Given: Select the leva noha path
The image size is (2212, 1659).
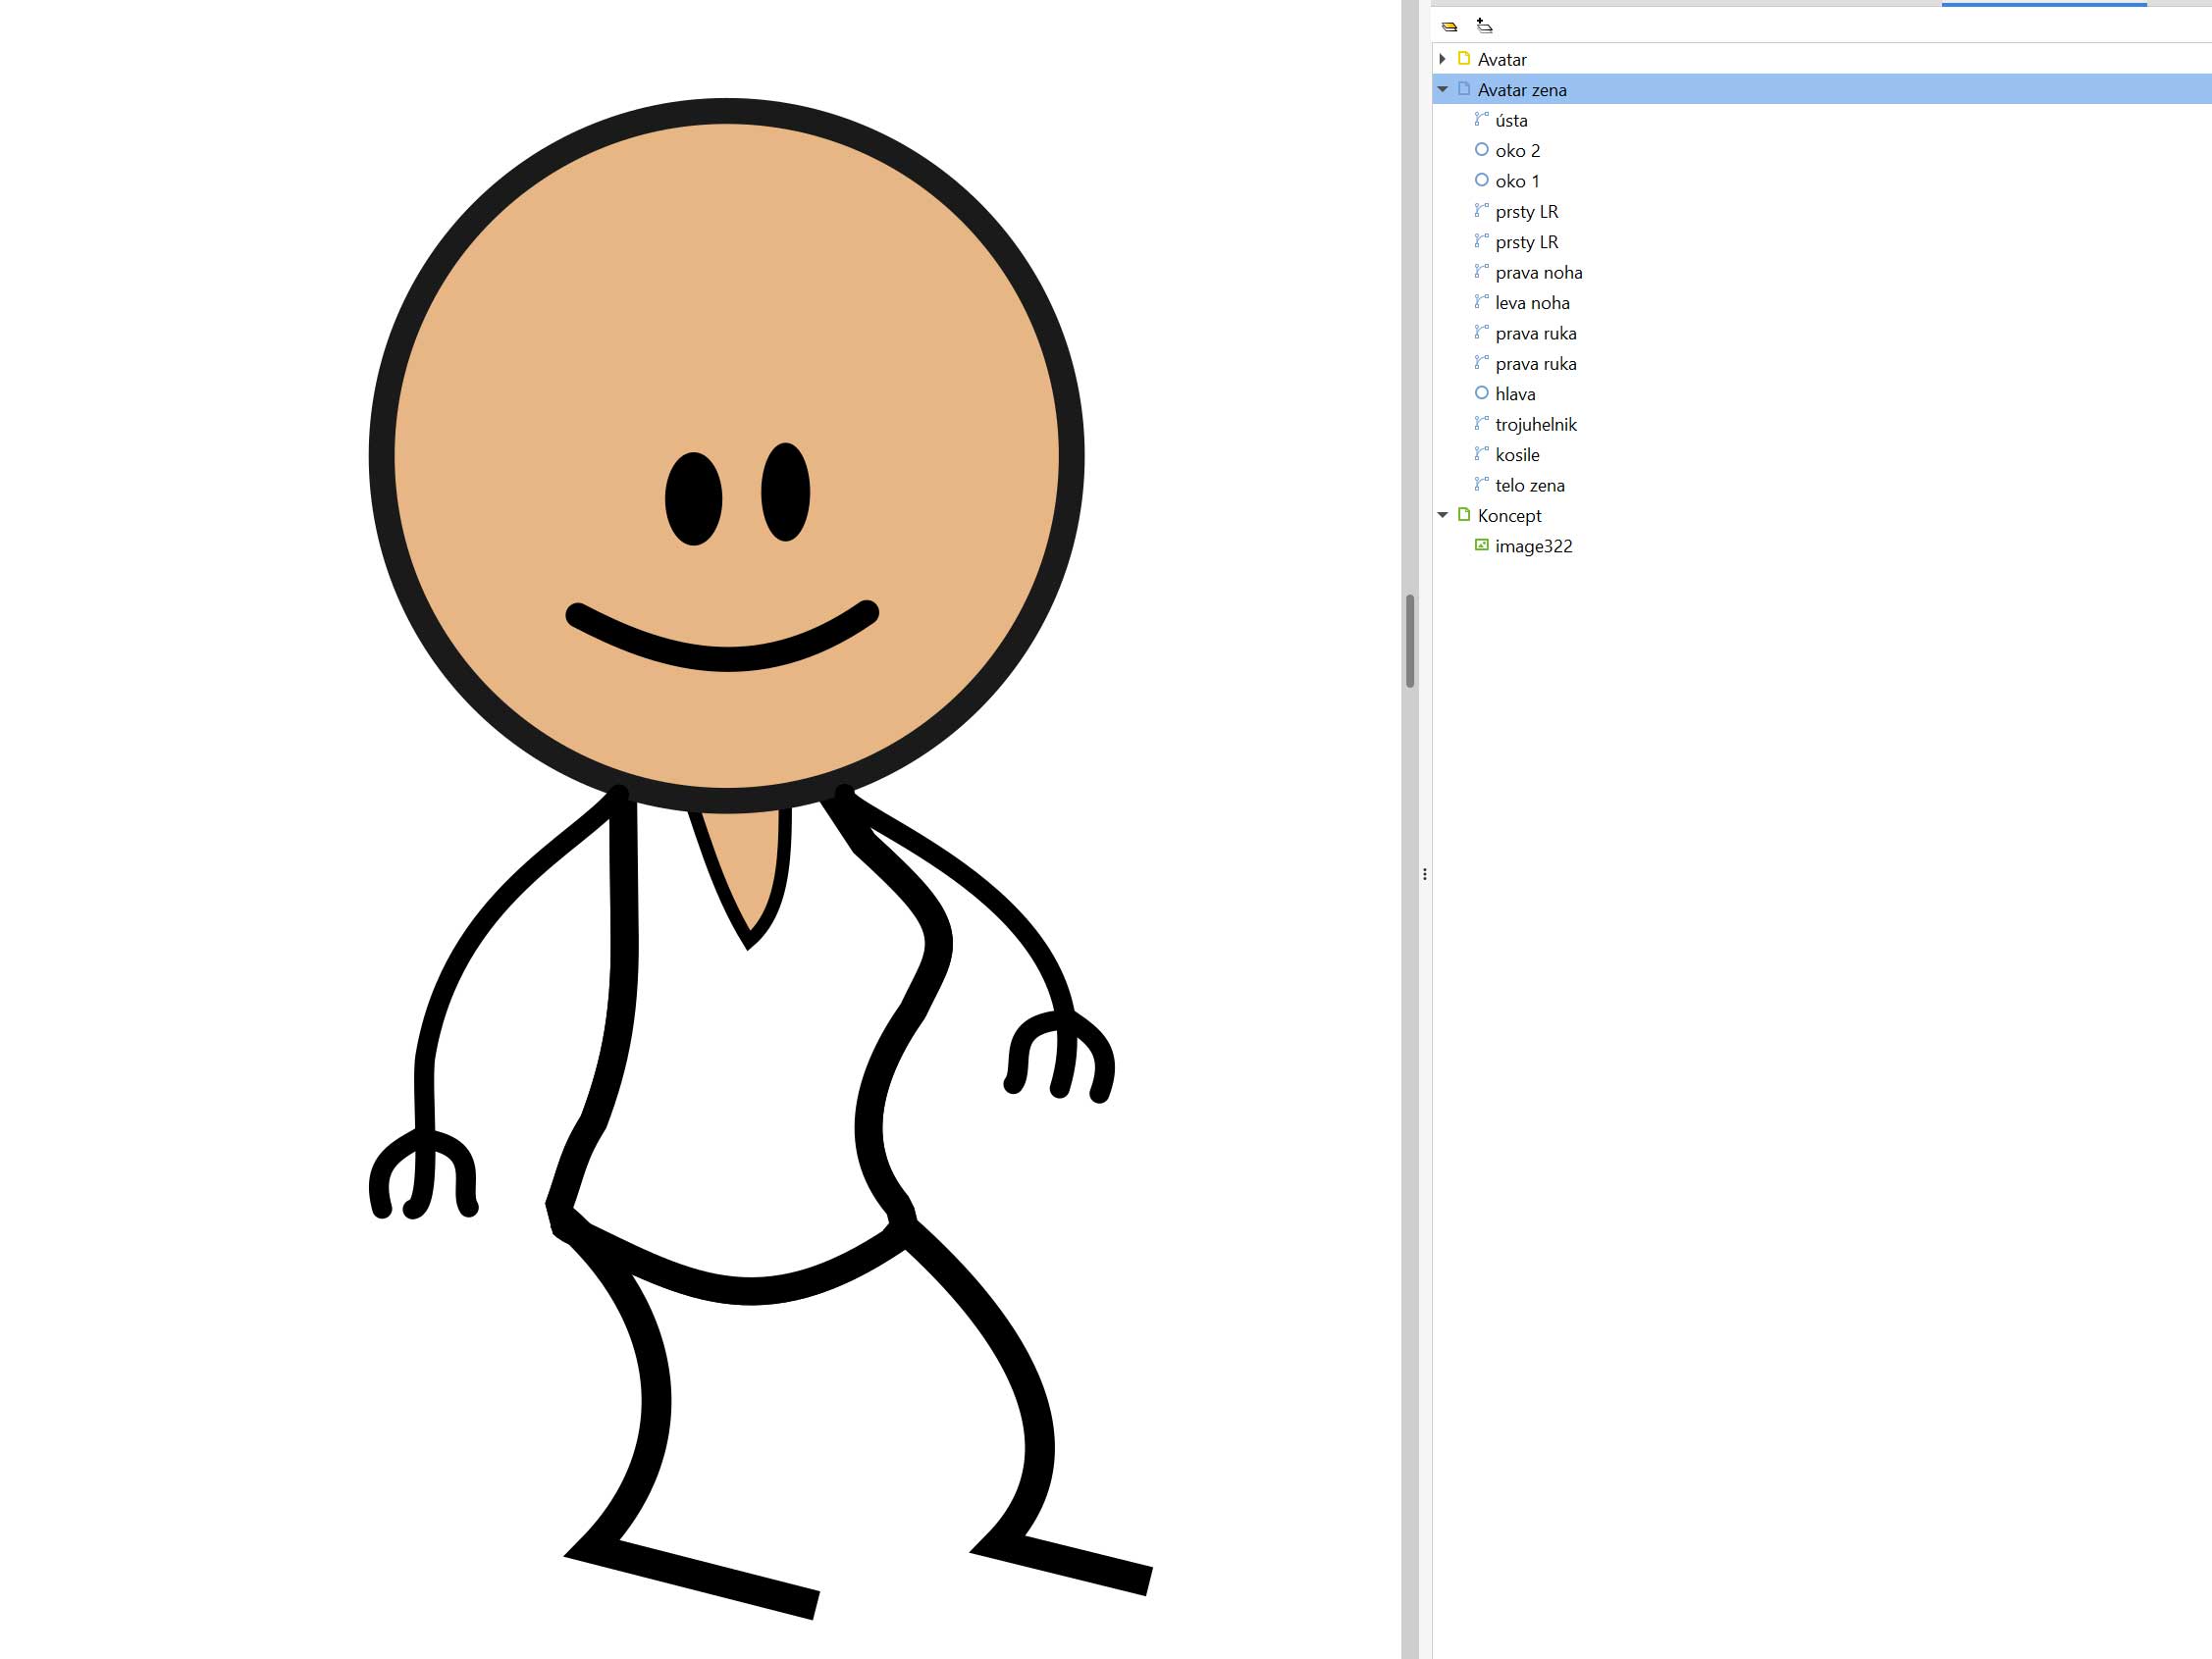Looking at the screenshot, I should pyautogui.click(x=1532, y=303).
